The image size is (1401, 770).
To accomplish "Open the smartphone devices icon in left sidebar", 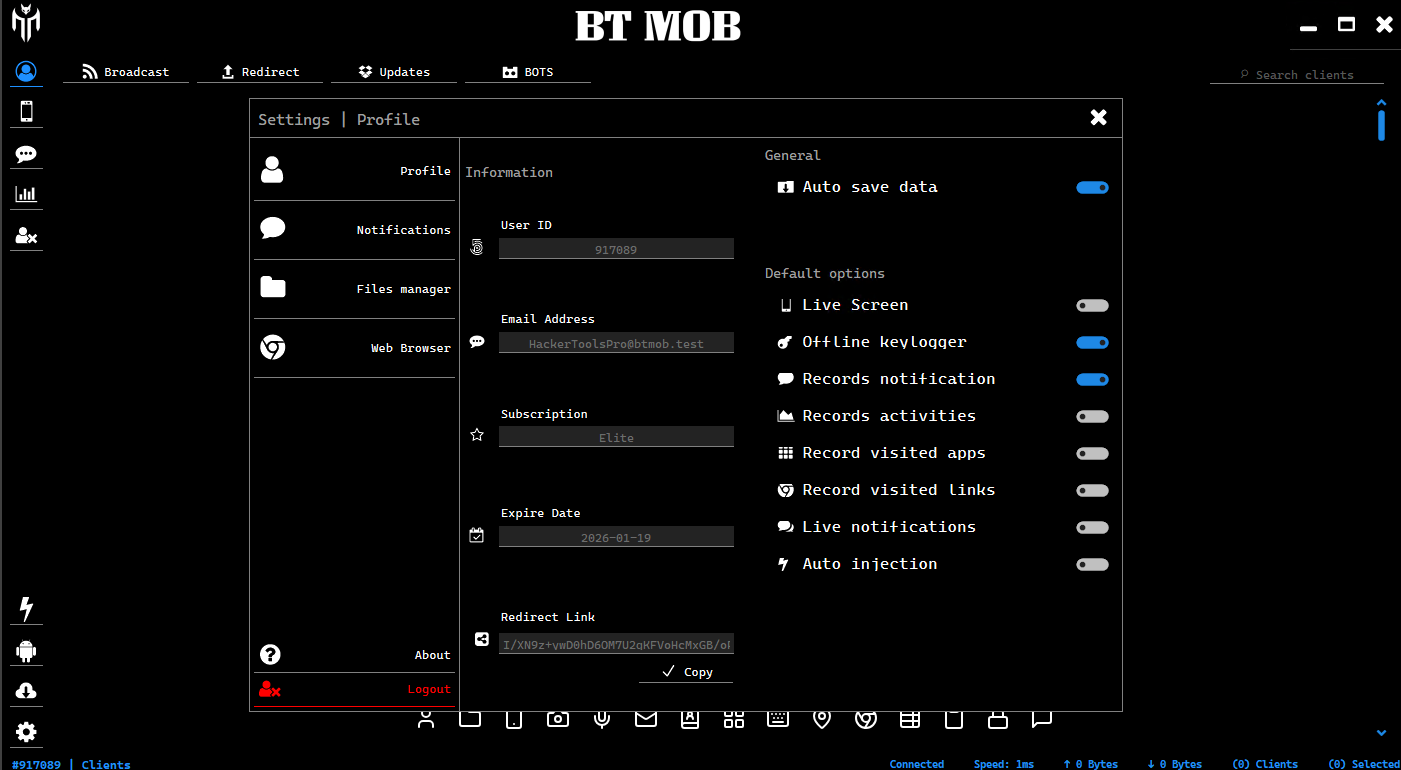I will (x=26, y=111).
